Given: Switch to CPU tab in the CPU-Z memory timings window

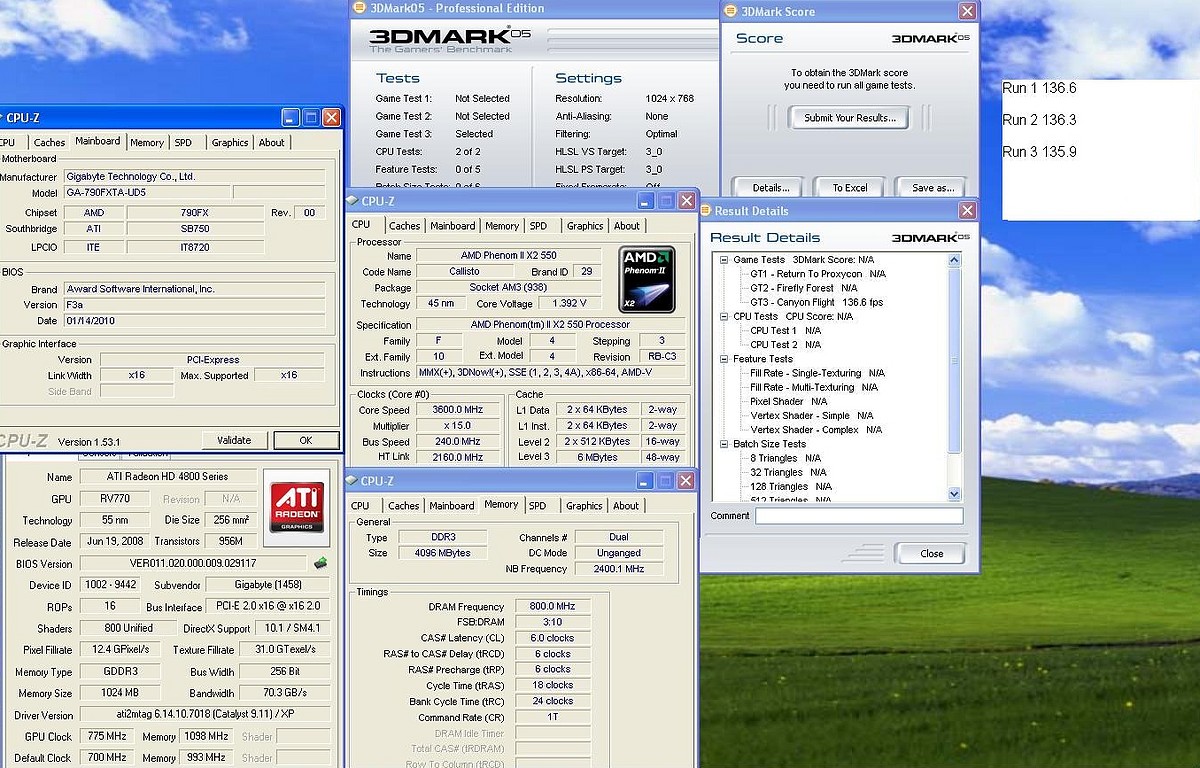Looking at the screenshot, I should pyautogui.click(x=360, y=506).
